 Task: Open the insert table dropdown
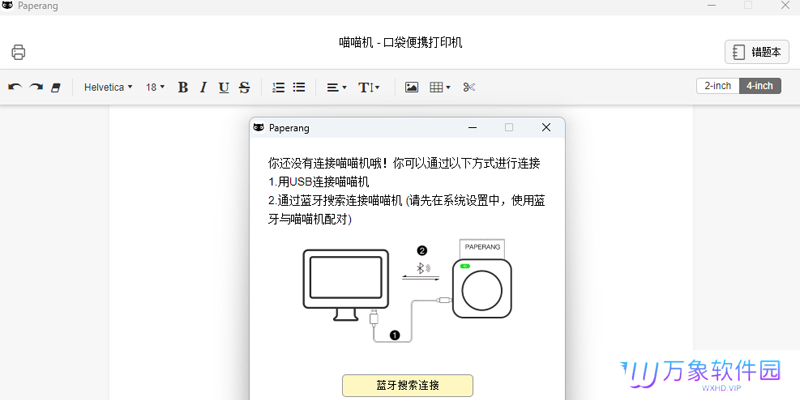[440, 87]
